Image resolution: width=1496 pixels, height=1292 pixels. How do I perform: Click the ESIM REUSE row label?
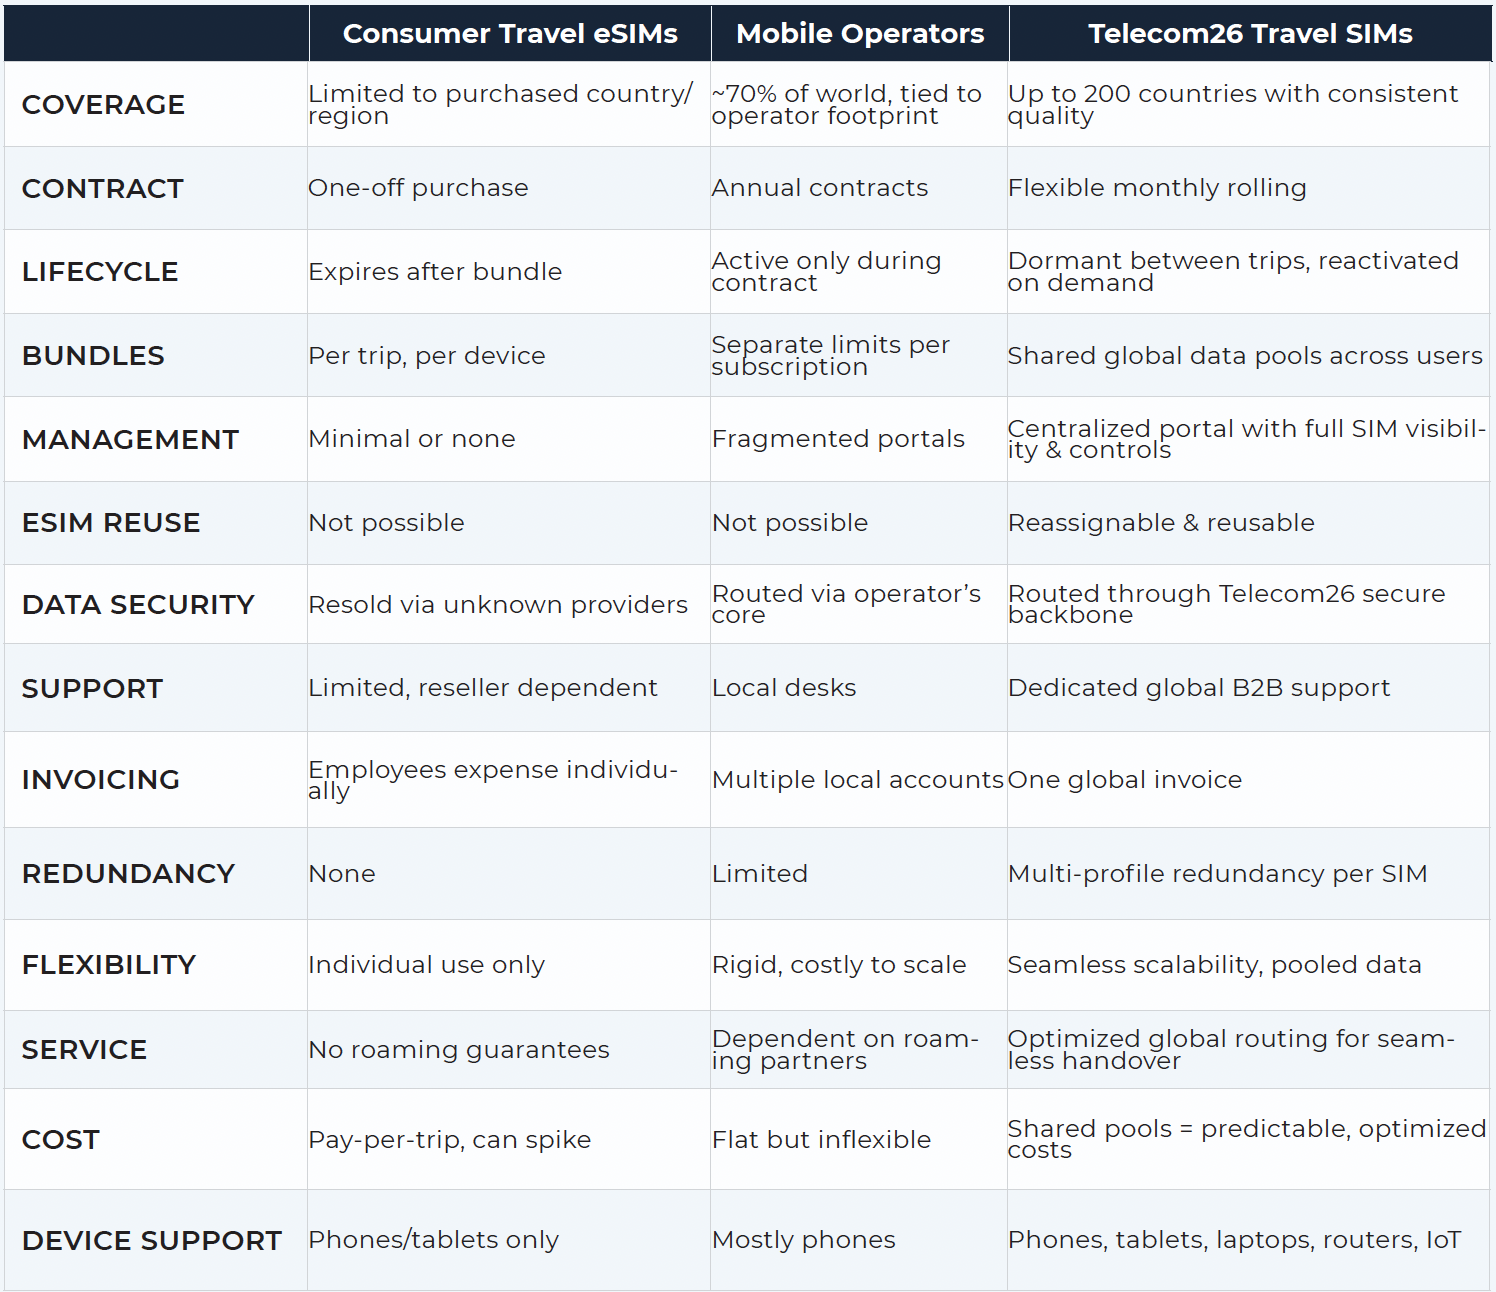click(111, 523)
